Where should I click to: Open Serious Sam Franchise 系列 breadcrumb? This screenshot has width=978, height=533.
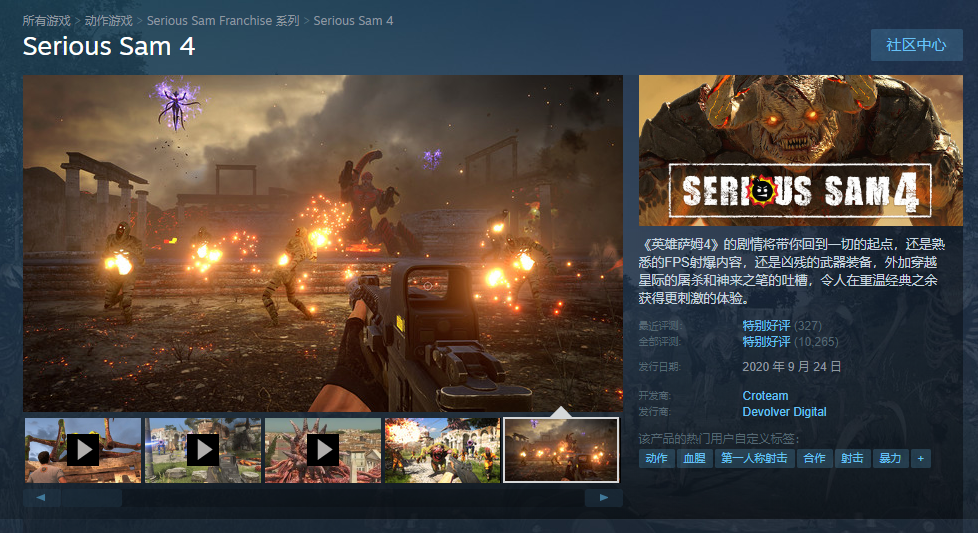(x=223, y=21)
